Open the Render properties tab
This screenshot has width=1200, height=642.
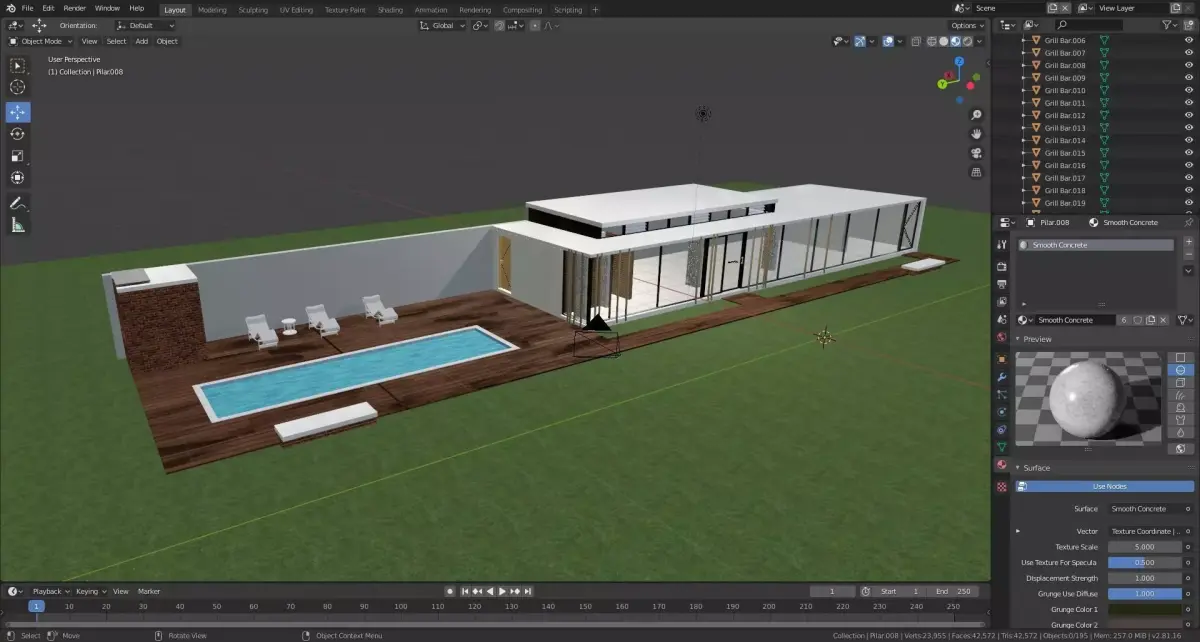click(1001, 266)
